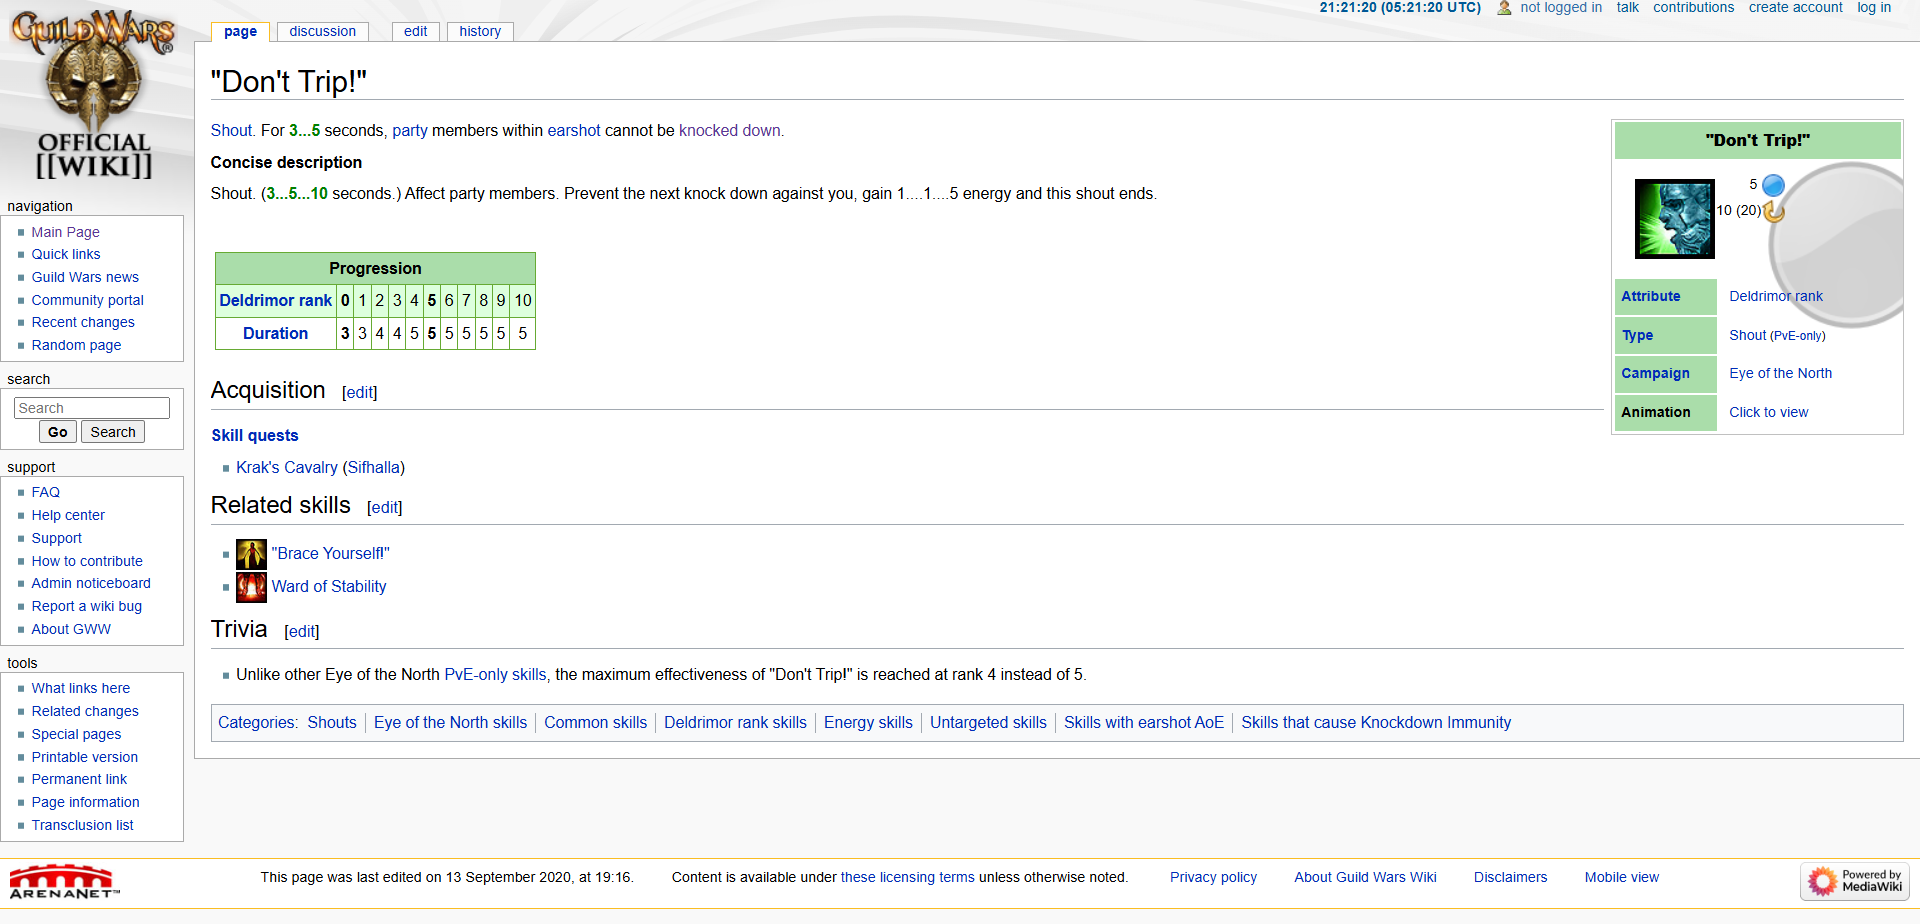1920x924 pixels.
Task: Switch to Mobile view
Action: (x=1621, y=877)
